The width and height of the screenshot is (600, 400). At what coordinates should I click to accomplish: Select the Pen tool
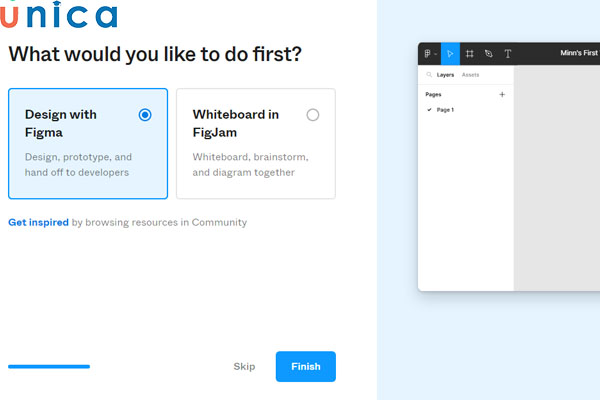tap(488, 54)
